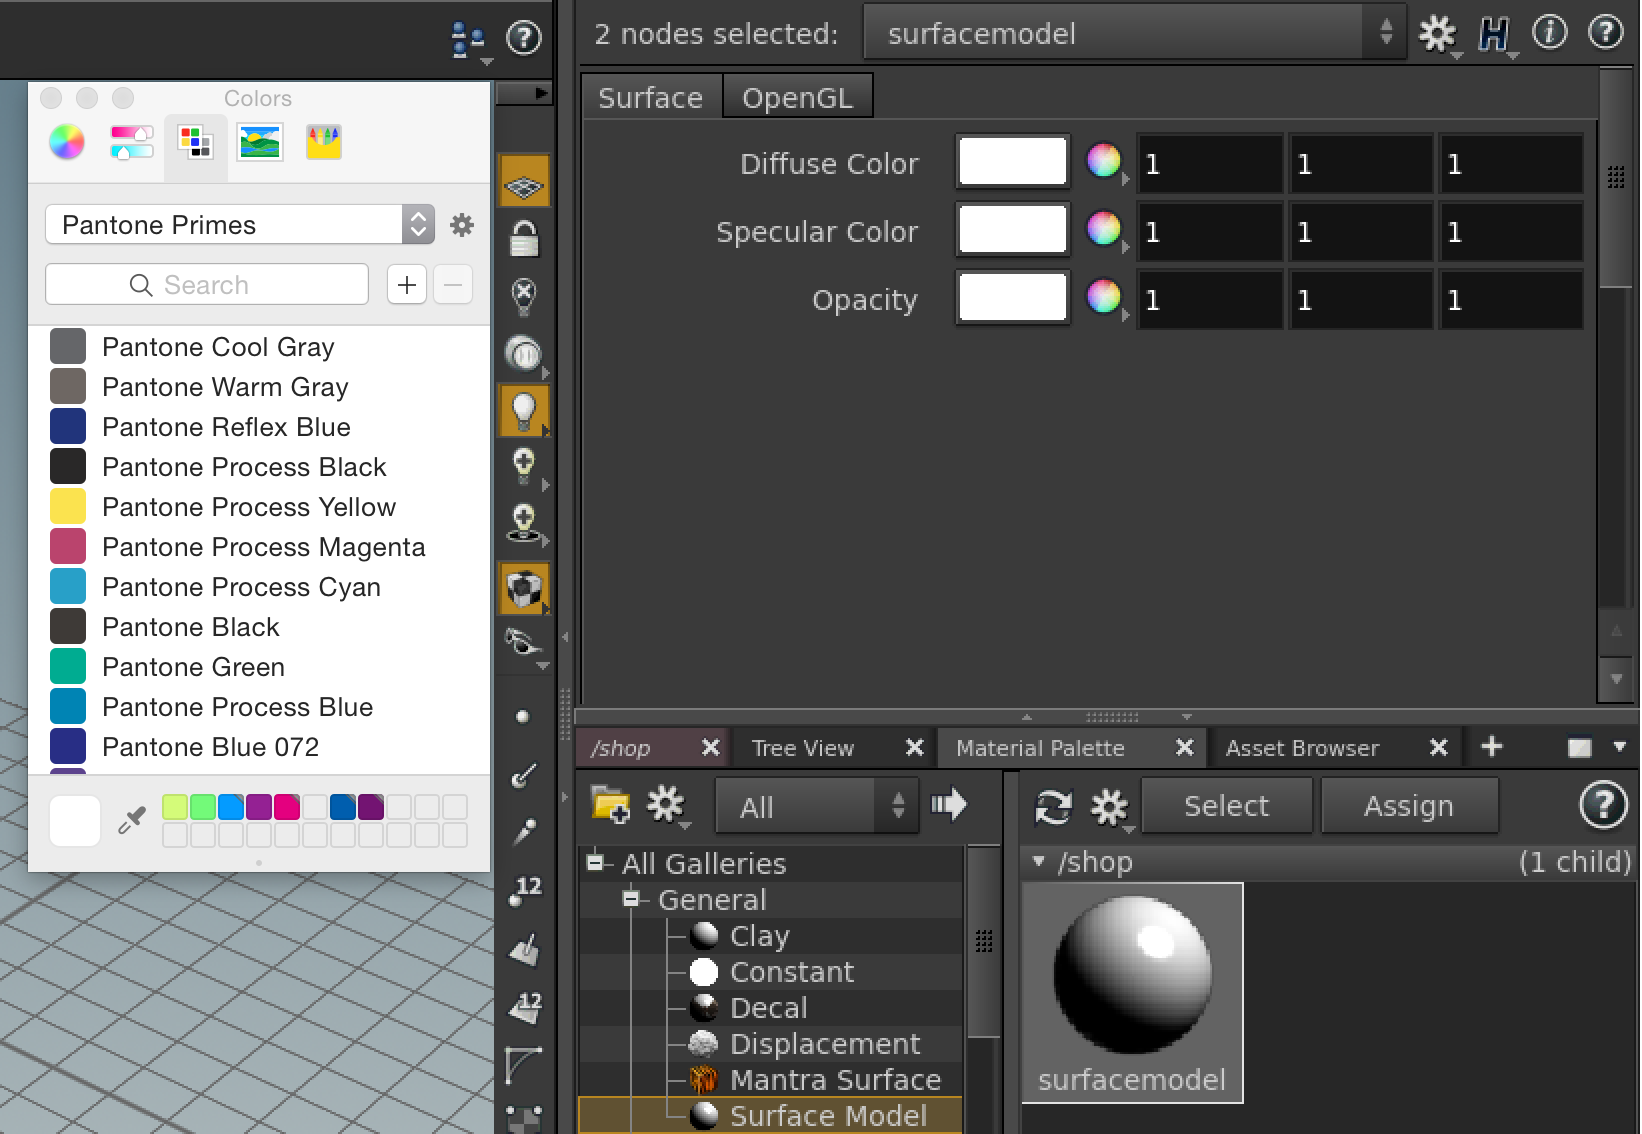The image size is (1642, 1134).
Task: Click the Specular Color white swatch
Action: point(1013,229)
